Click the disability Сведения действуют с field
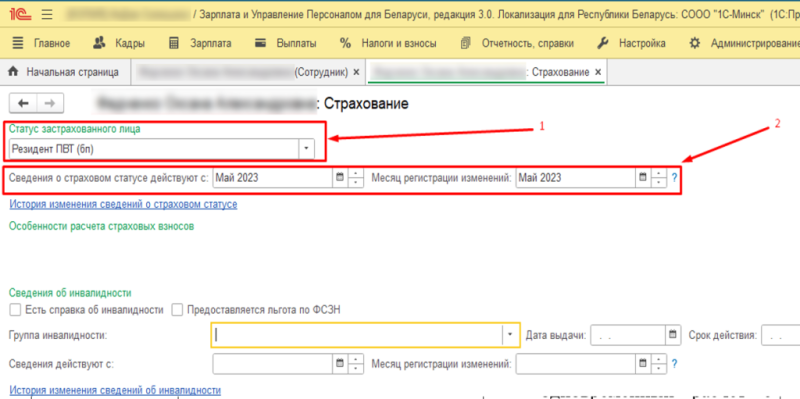Viewport: 800px width, 399px height. tap(273, 364)
